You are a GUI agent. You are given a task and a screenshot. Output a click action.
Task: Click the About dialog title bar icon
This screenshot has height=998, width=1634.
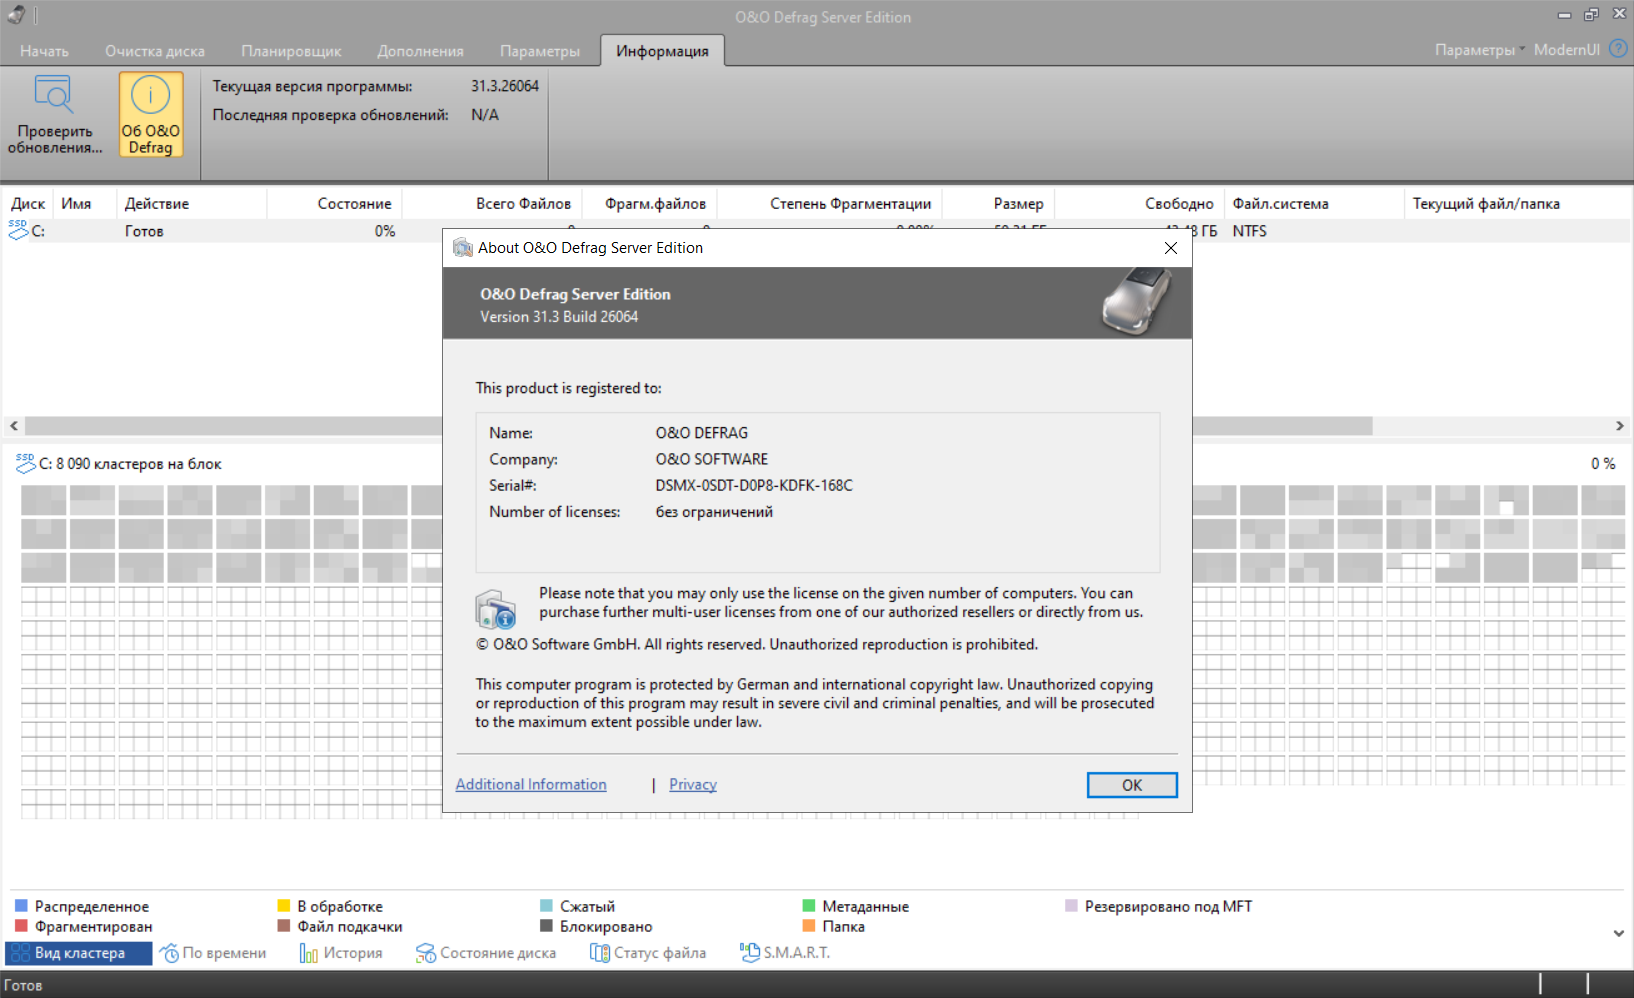(x=462, y=247)
